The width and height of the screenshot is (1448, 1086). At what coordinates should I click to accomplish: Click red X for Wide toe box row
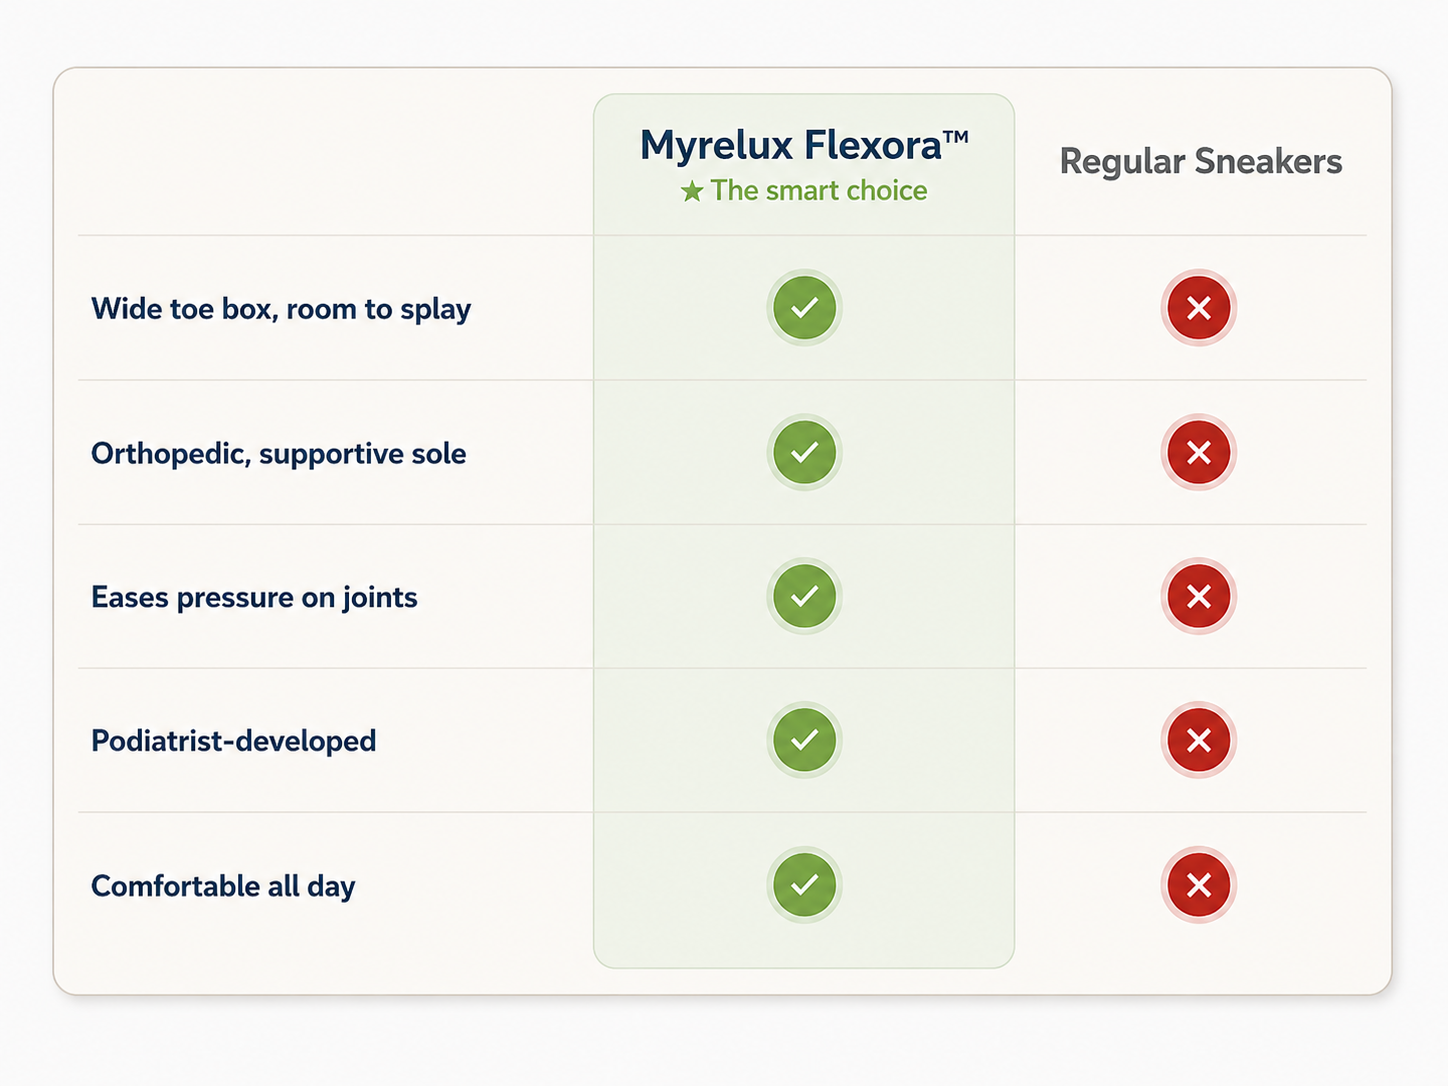(x=1199, y=307)
